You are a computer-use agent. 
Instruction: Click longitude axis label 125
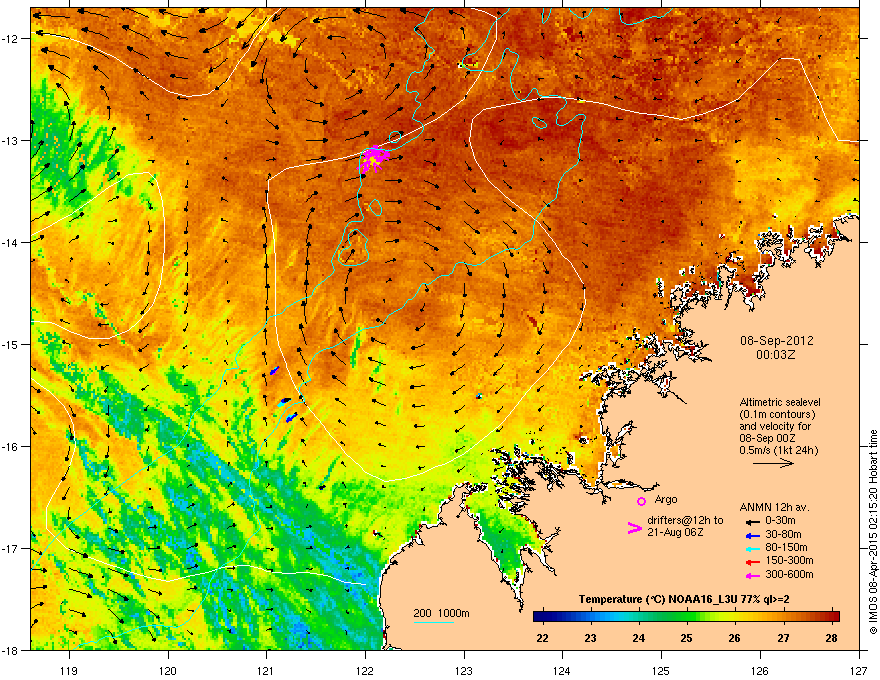661,670
